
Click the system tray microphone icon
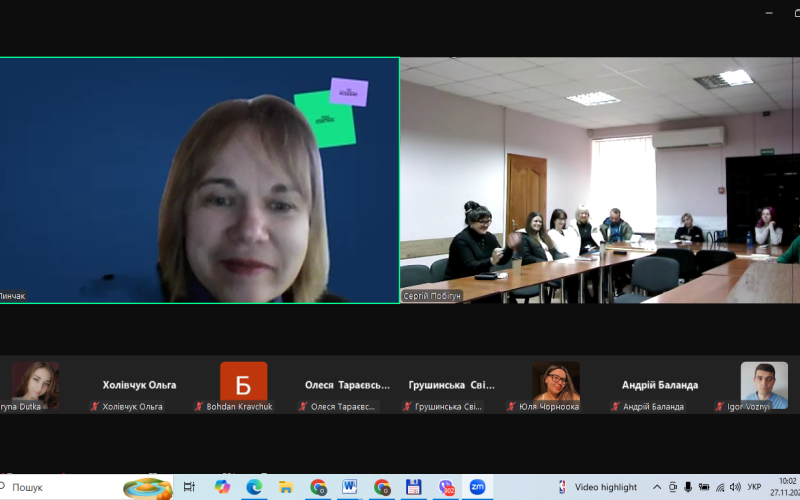[x=688, y=487]
